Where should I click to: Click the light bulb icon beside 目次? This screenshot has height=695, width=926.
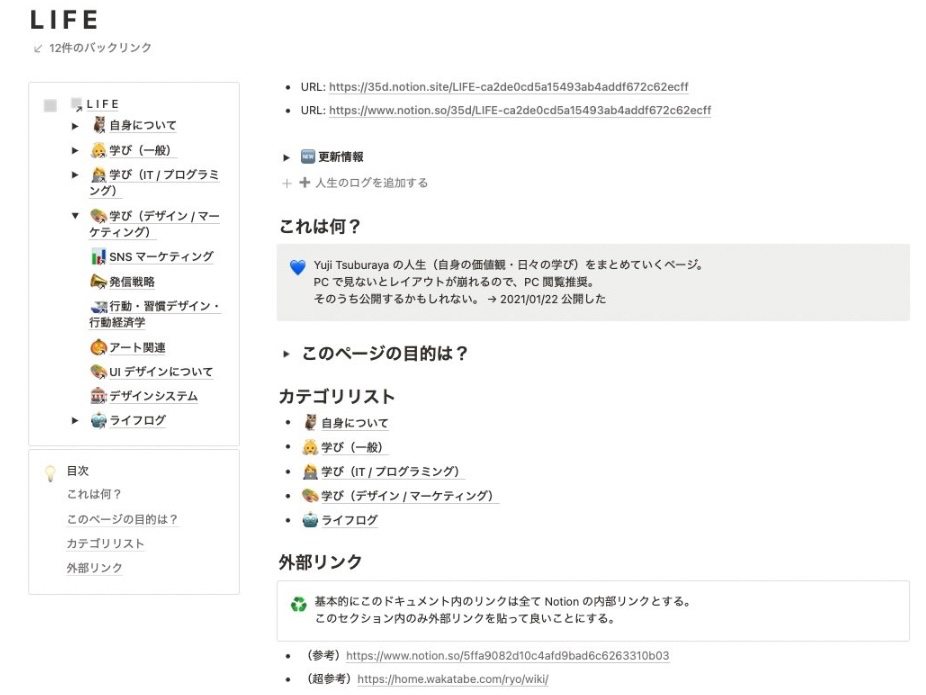tap(50, 473)
